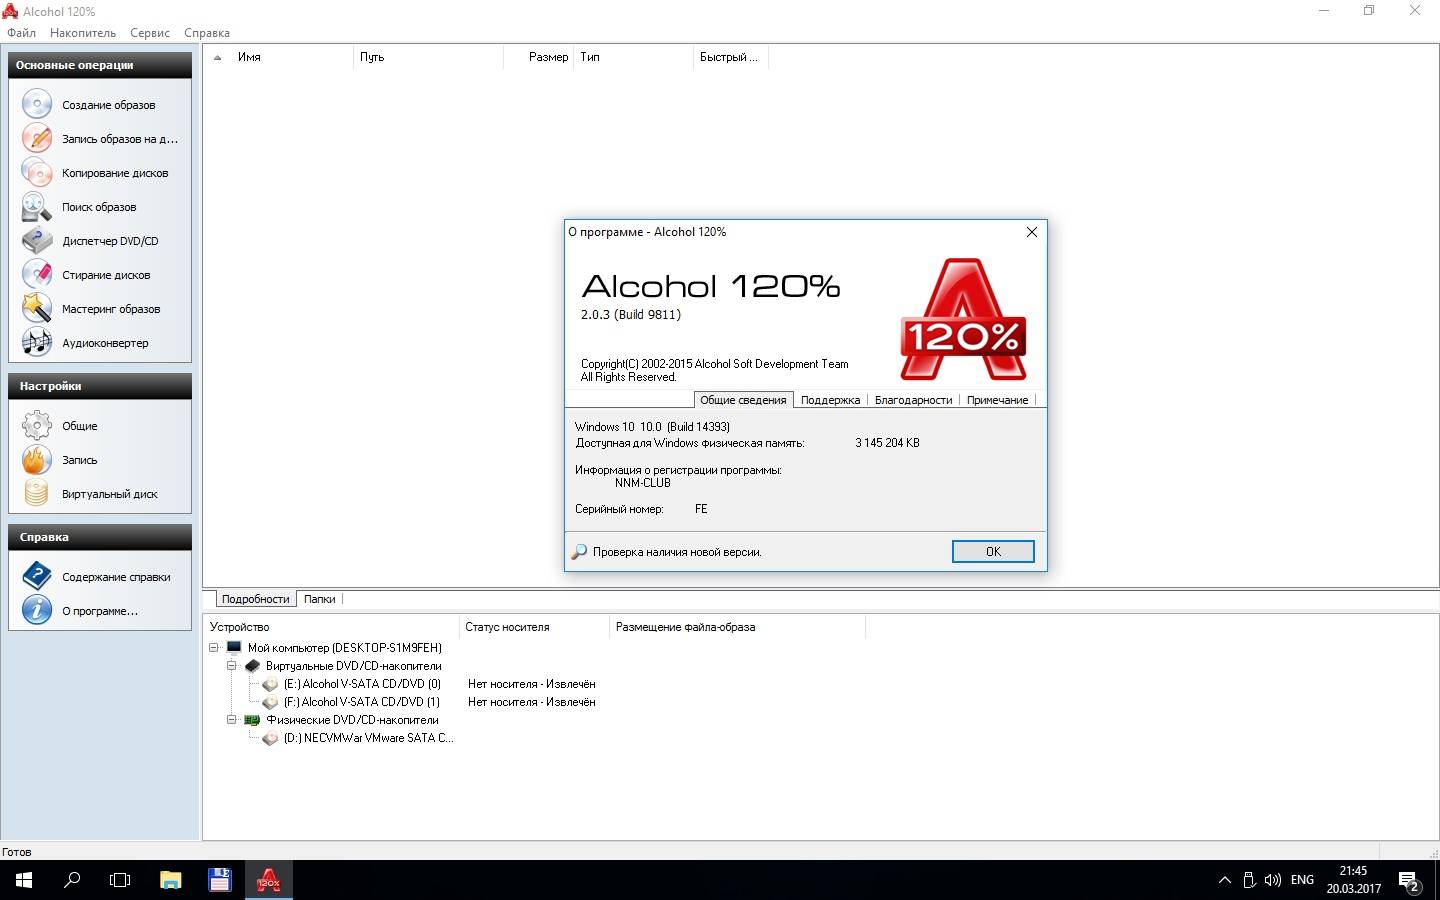Launch the Аудиоконвертер icon

[x=37, y=343]
